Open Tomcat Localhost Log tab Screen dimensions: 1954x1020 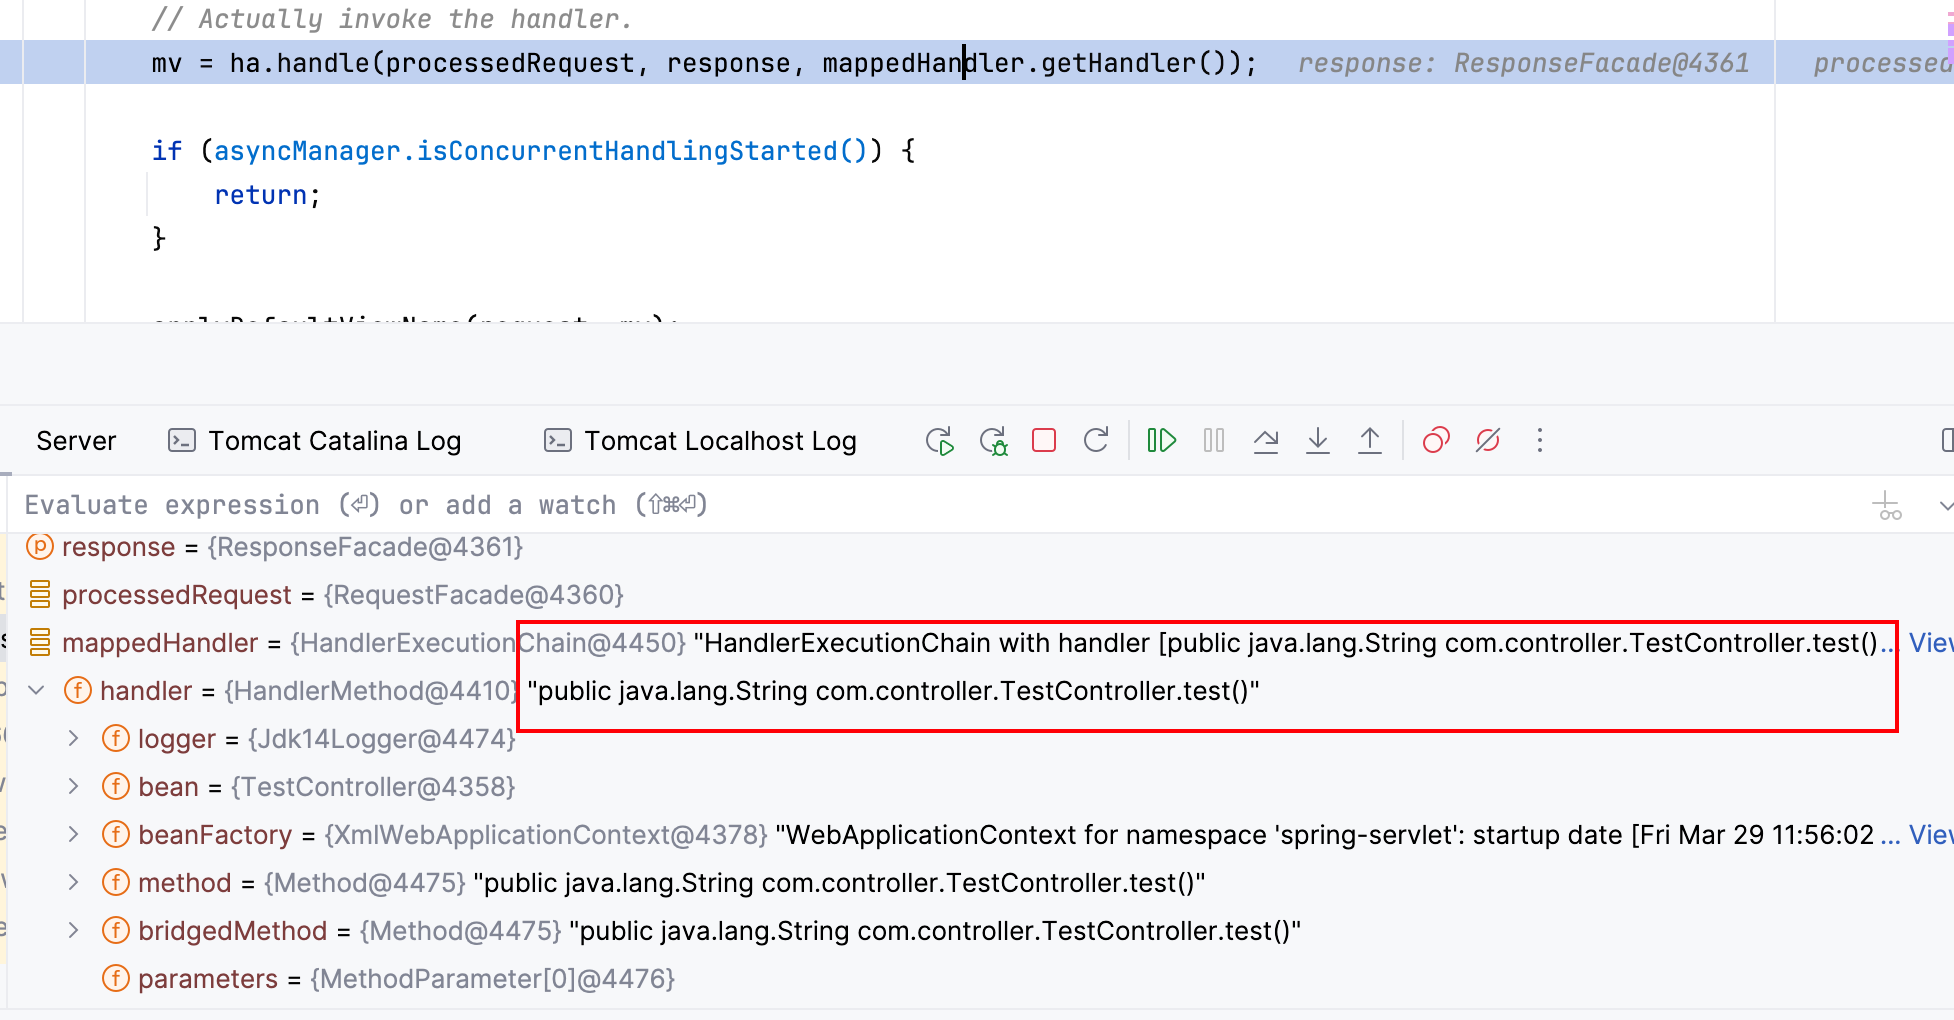[700, 441]
